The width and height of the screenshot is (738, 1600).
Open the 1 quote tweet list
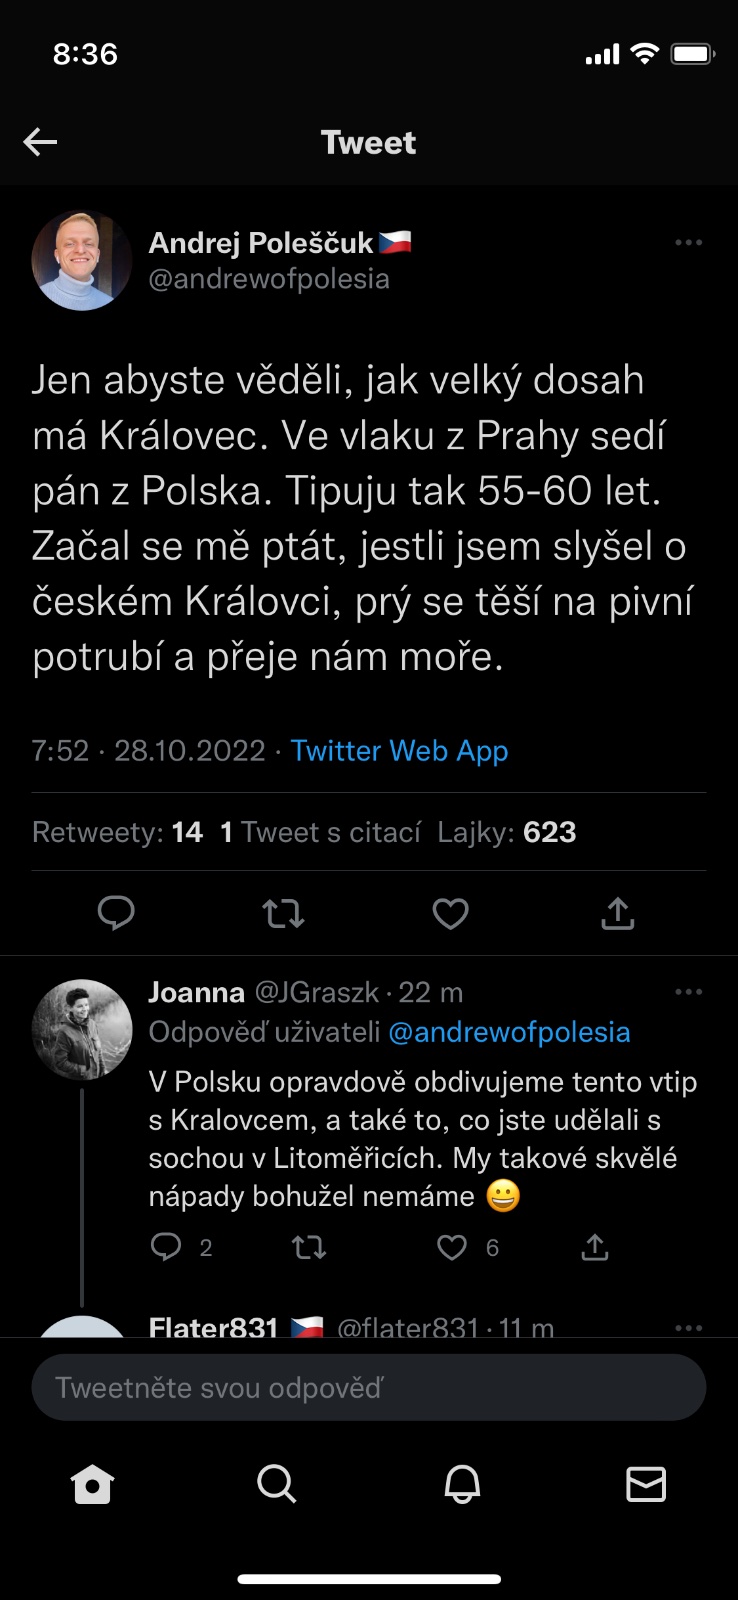pyautogui.click(x=320, y=832)
